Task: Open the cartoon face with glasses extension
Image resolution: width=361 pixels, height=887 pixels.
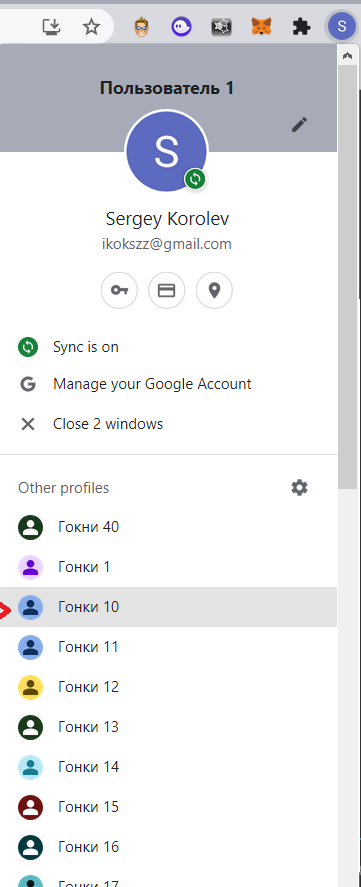Action: coord(141,26)
